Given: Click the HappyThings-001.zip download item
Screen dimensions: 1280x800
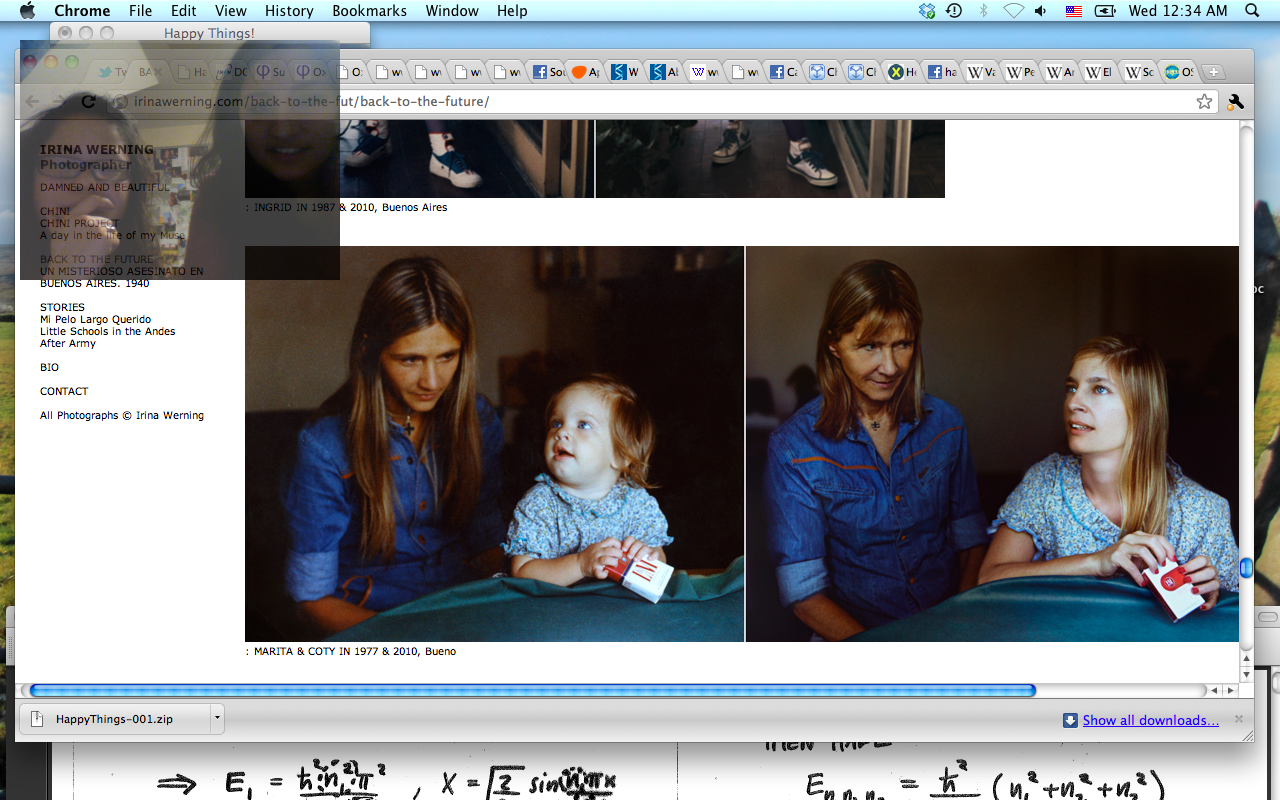Looking at the screenshot, I should 114,719.
